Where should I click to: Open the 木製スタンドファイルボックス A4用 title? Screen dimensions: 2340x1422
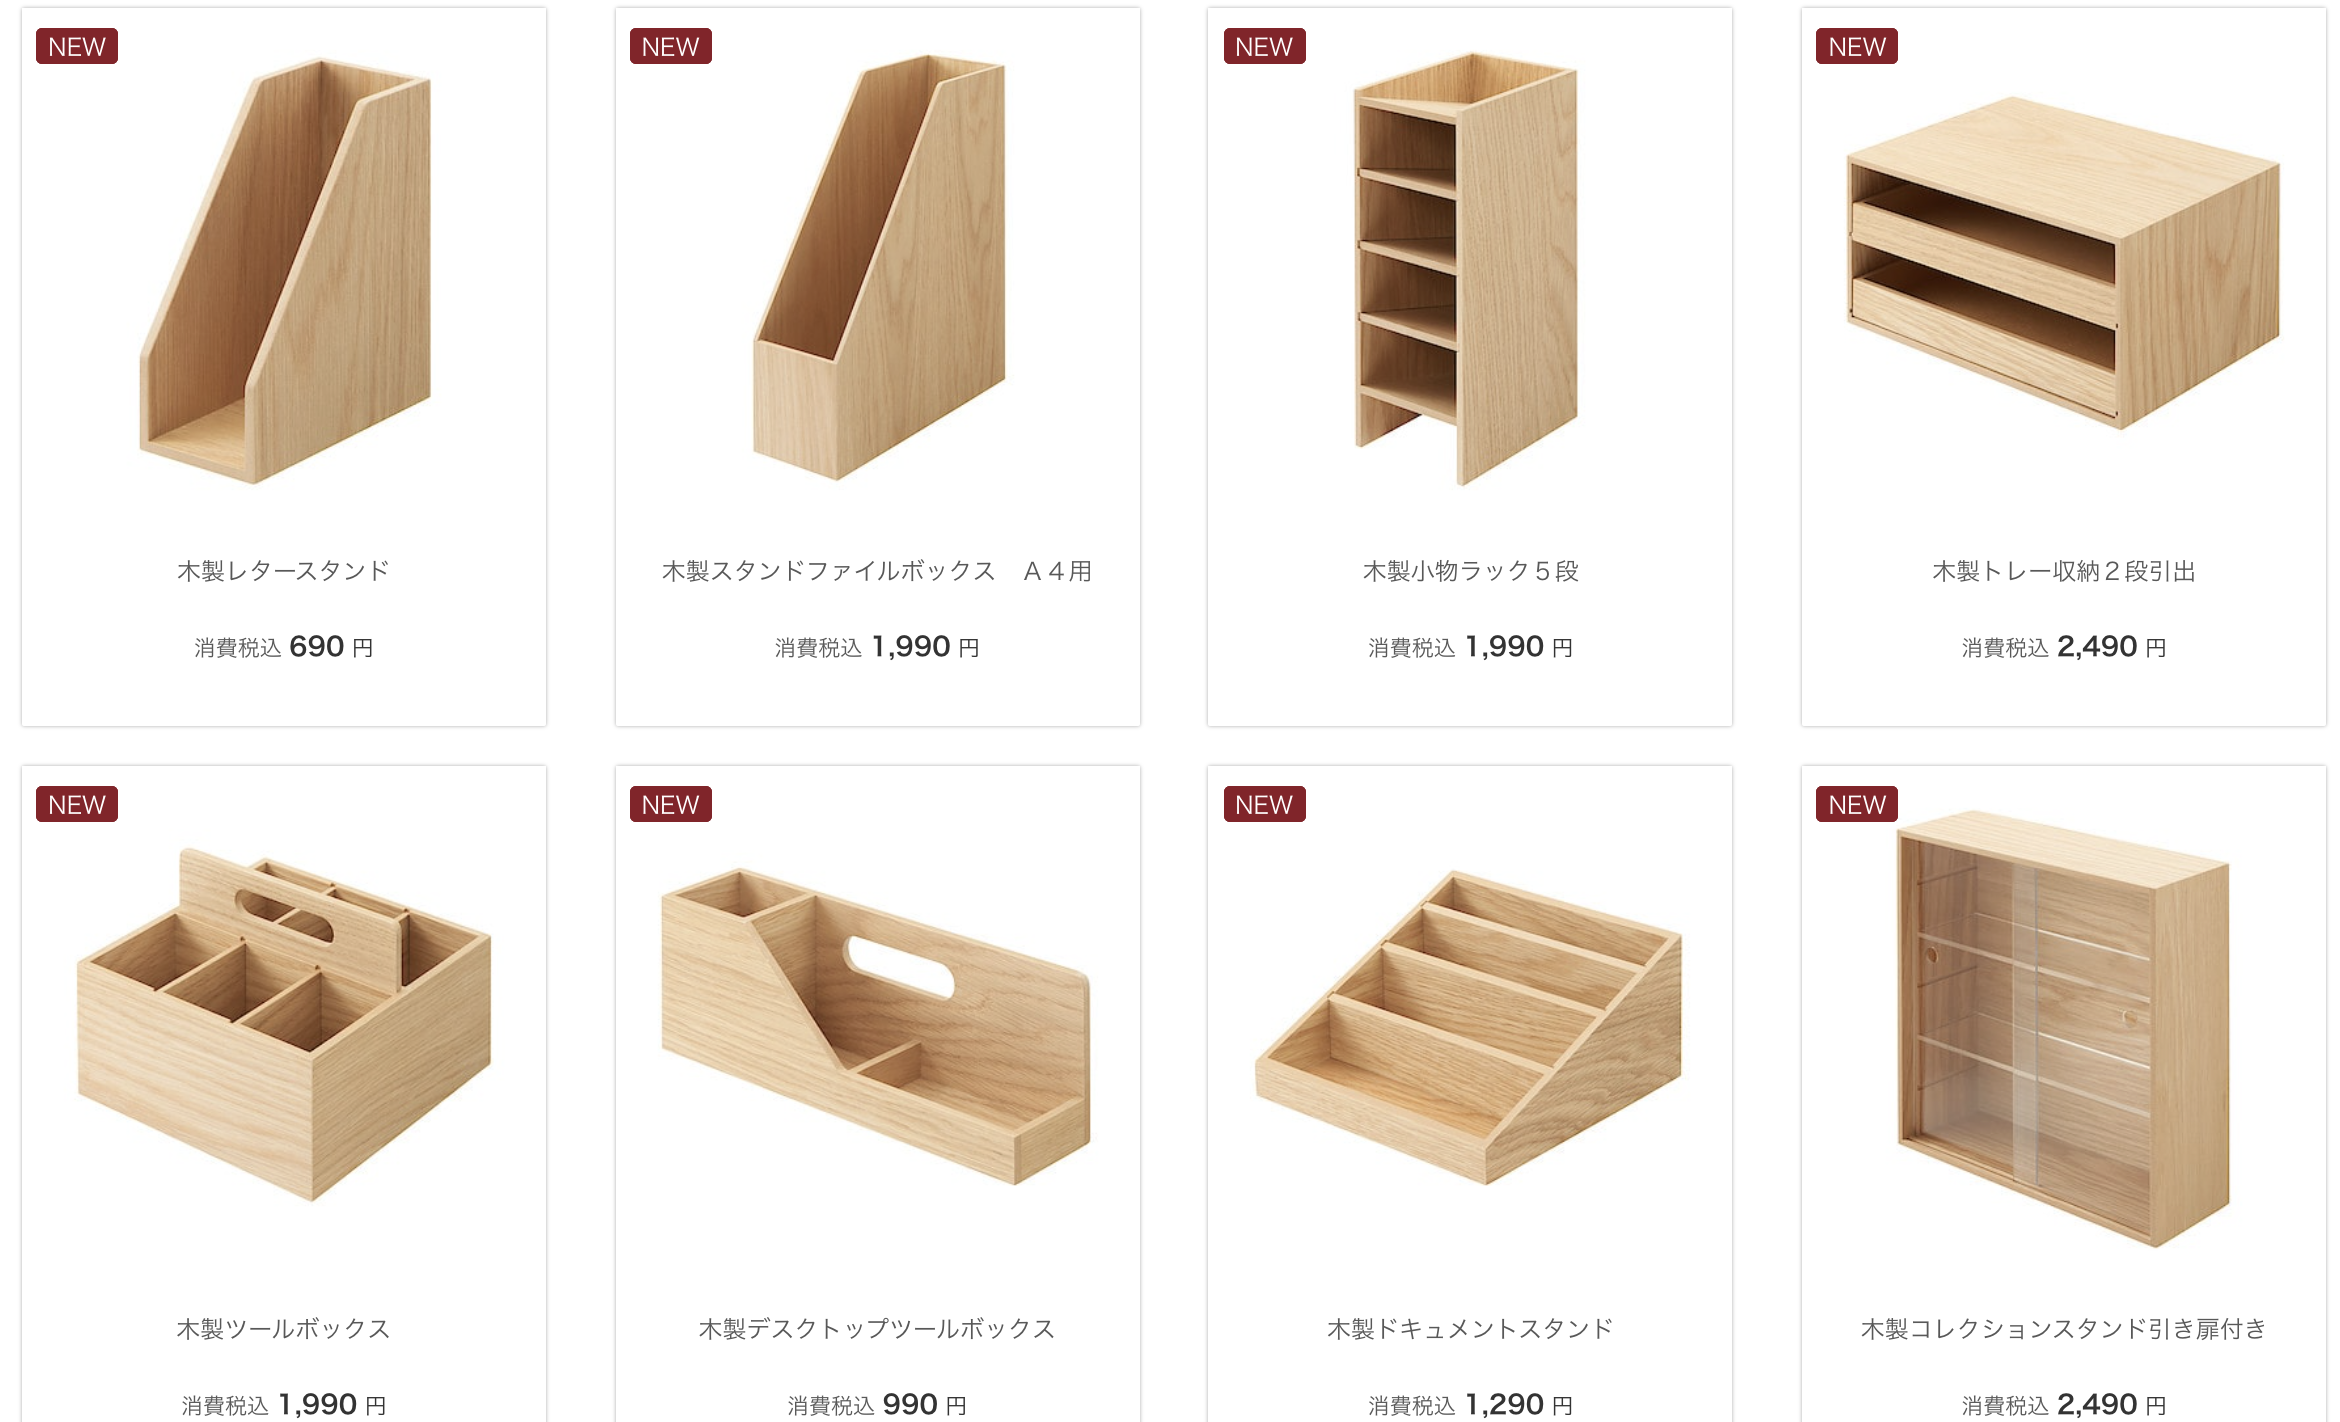coord(877,571)
